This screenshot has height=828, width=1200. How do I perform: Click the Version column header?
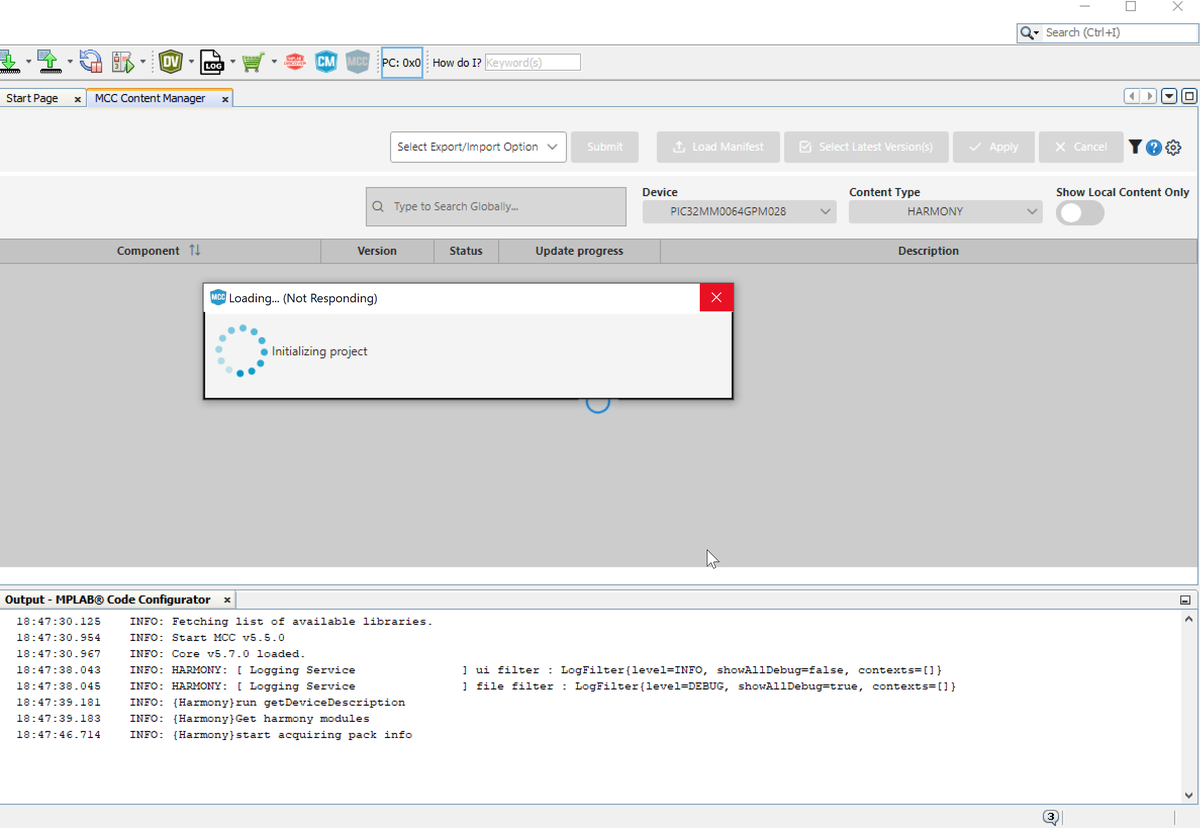pyautogui.click(x=377, y=251)
